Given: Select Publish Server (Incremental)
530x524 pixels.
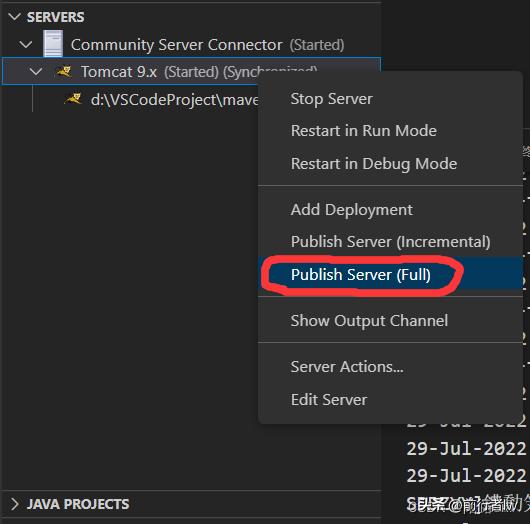Looking at the screenshot, I should click(390, 242).
